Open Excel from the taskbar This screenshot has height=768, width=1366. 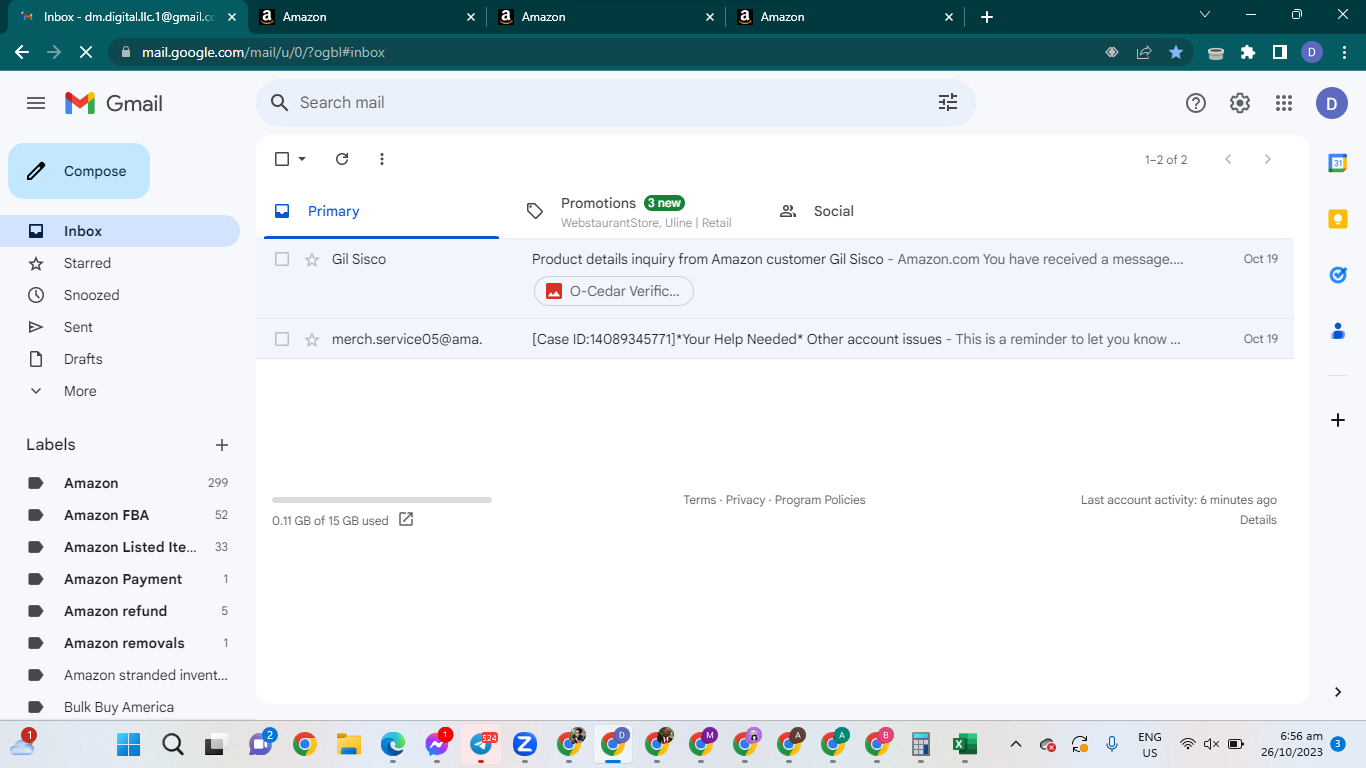(x=965, y=744)
